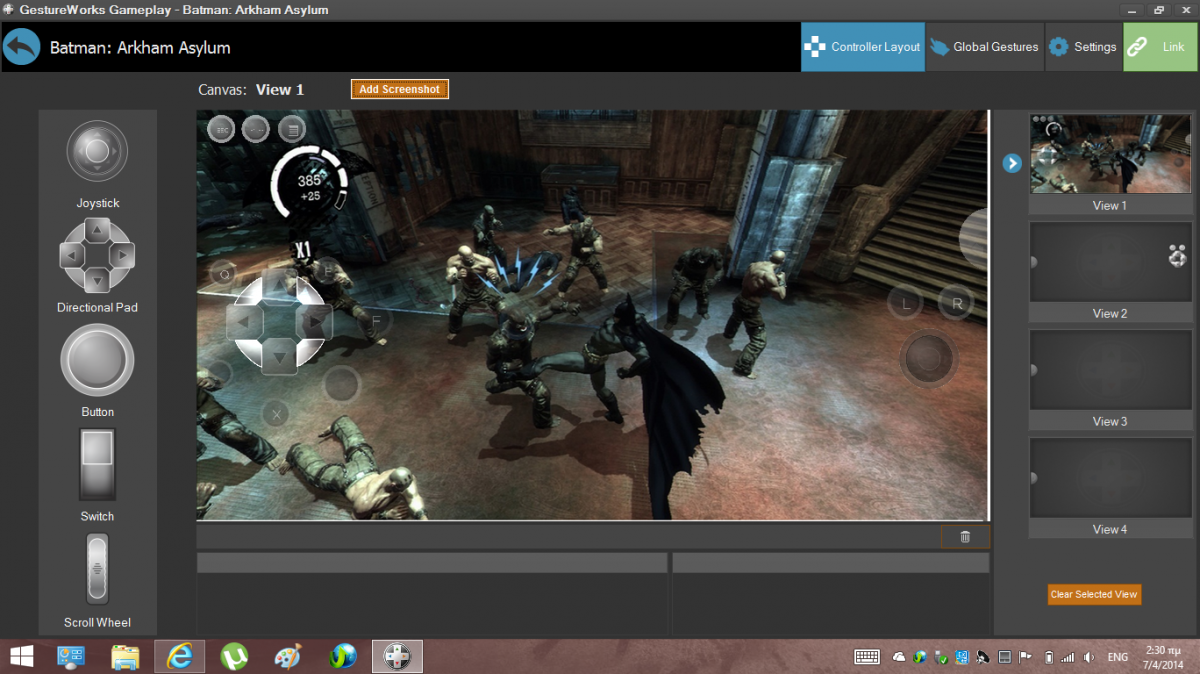The width and height of the screenshot is (1200, 674).
Task: Choose the Button control in the palette
Action: coord(97,360)
